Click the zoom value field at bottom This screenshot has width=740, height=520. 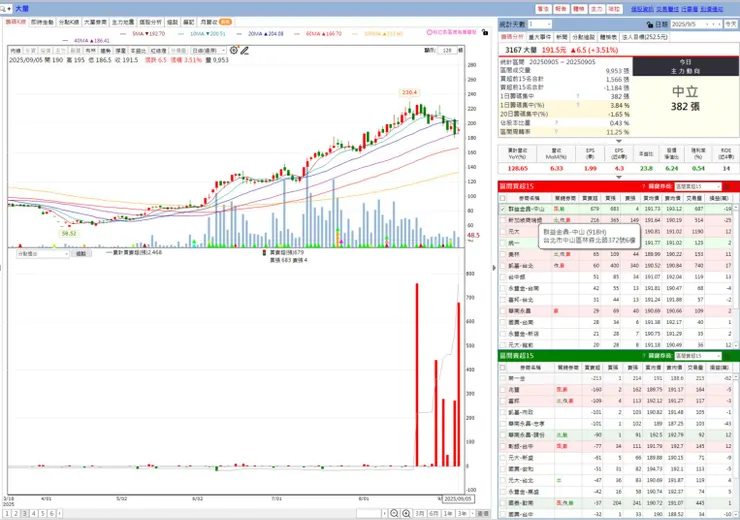point(369,513)
